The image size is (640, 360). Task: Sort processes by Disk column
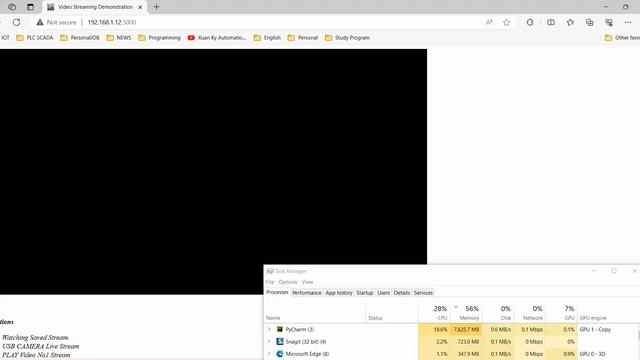point(498,313)
